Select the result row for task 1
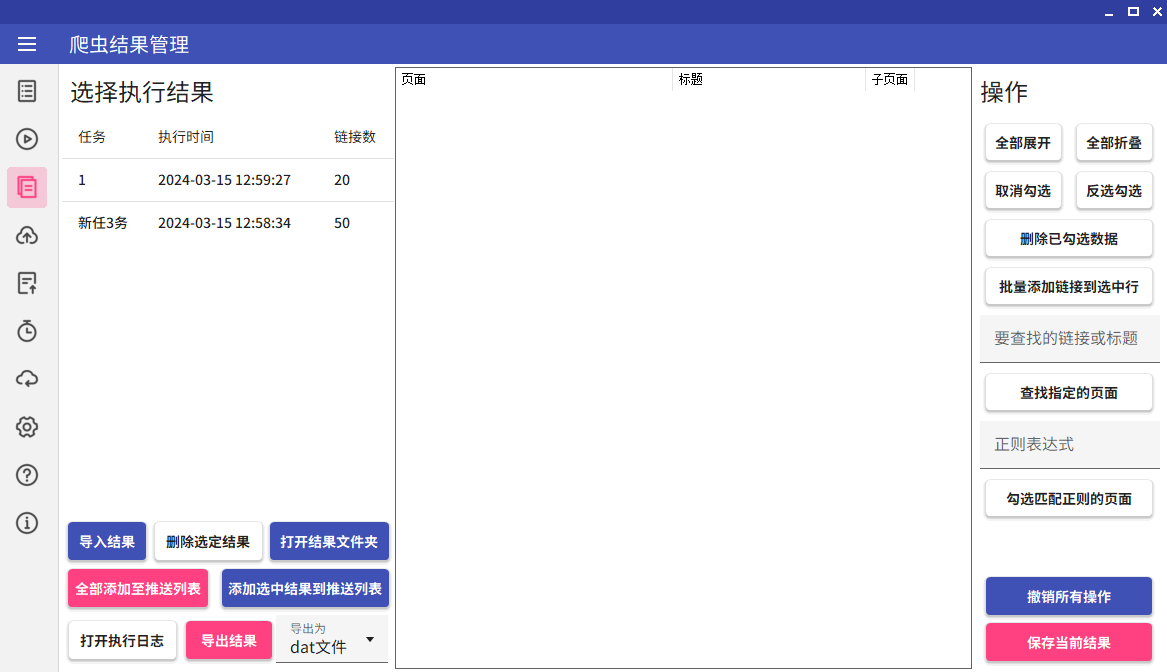The height and width of the screenshot is (672, 1167). click(x=227, y=180)
